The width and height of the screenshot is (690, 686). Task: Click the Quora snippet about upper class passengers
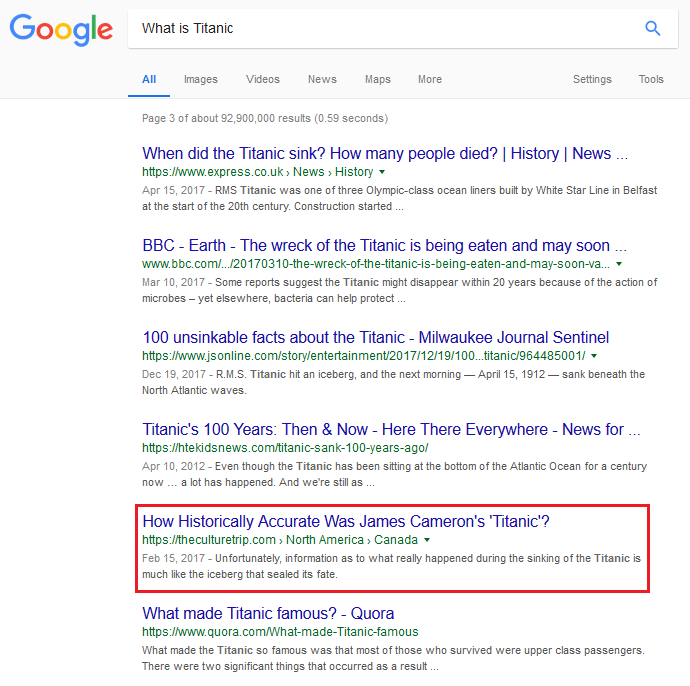click(393, 658)
